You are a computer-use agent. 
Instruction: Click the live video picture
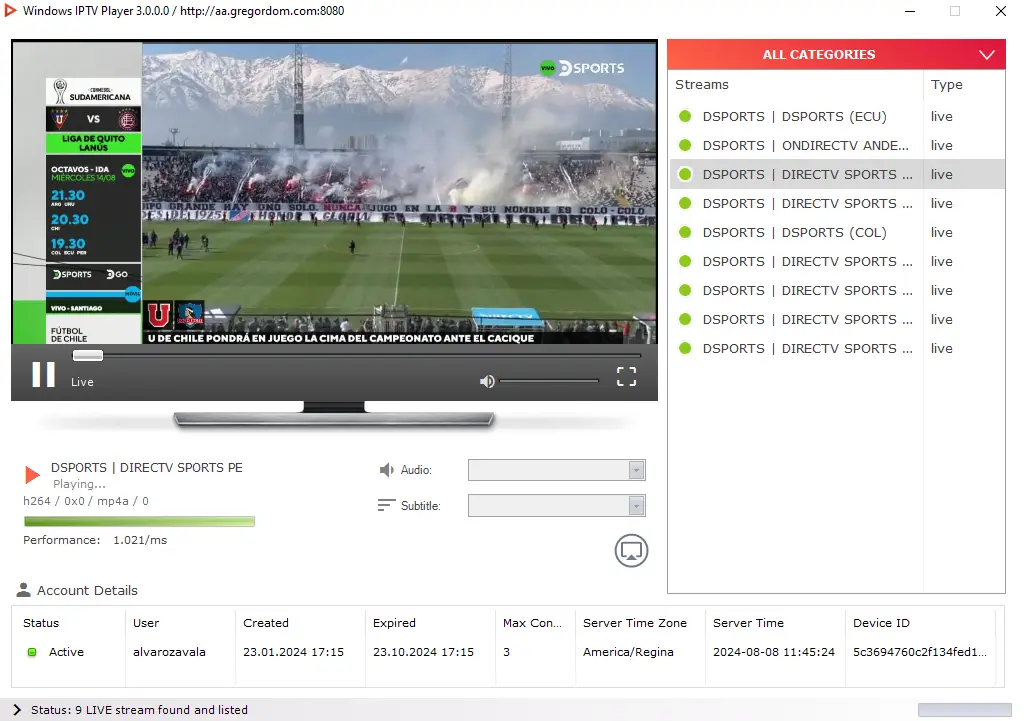(334, 193)
